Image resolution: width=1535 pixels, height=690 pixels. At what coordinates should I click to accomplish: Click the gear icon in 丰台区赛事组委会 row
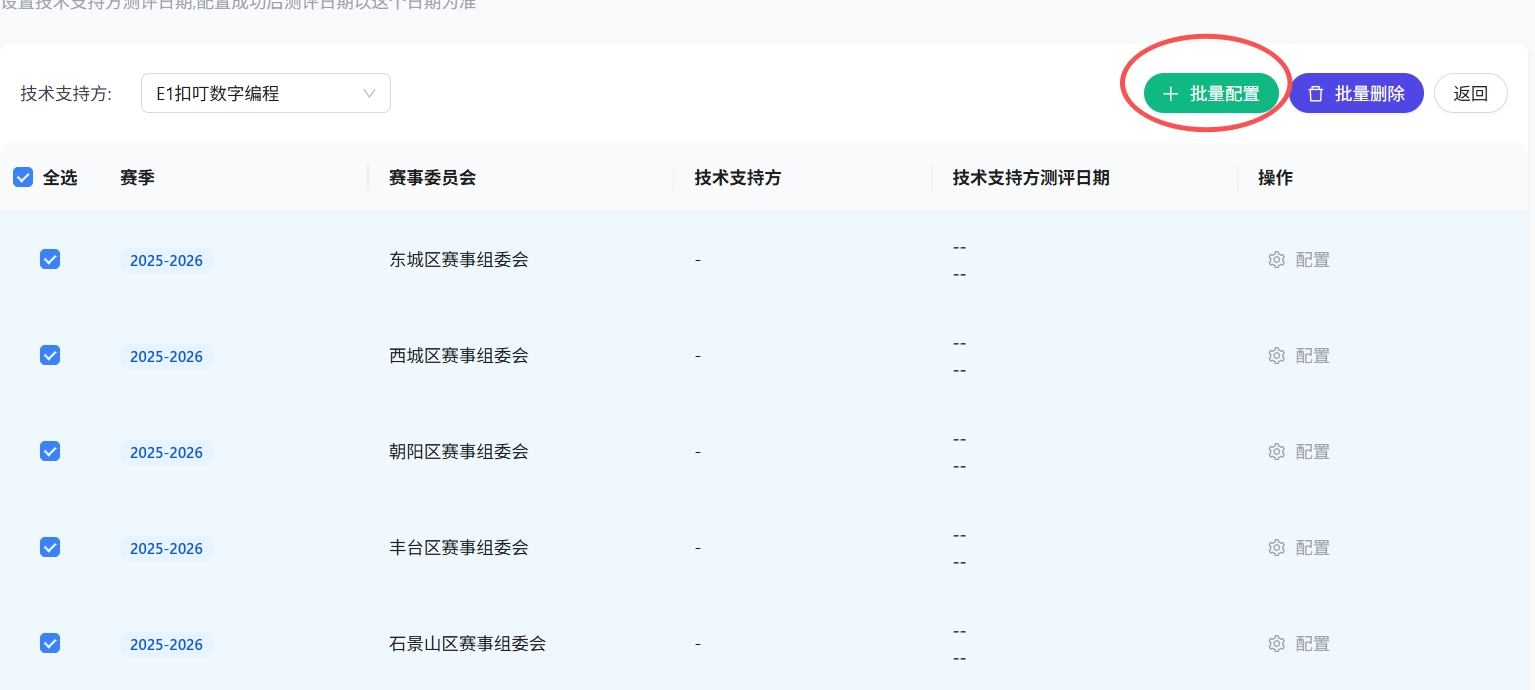pyautogui.click(x=1276, y=548)
